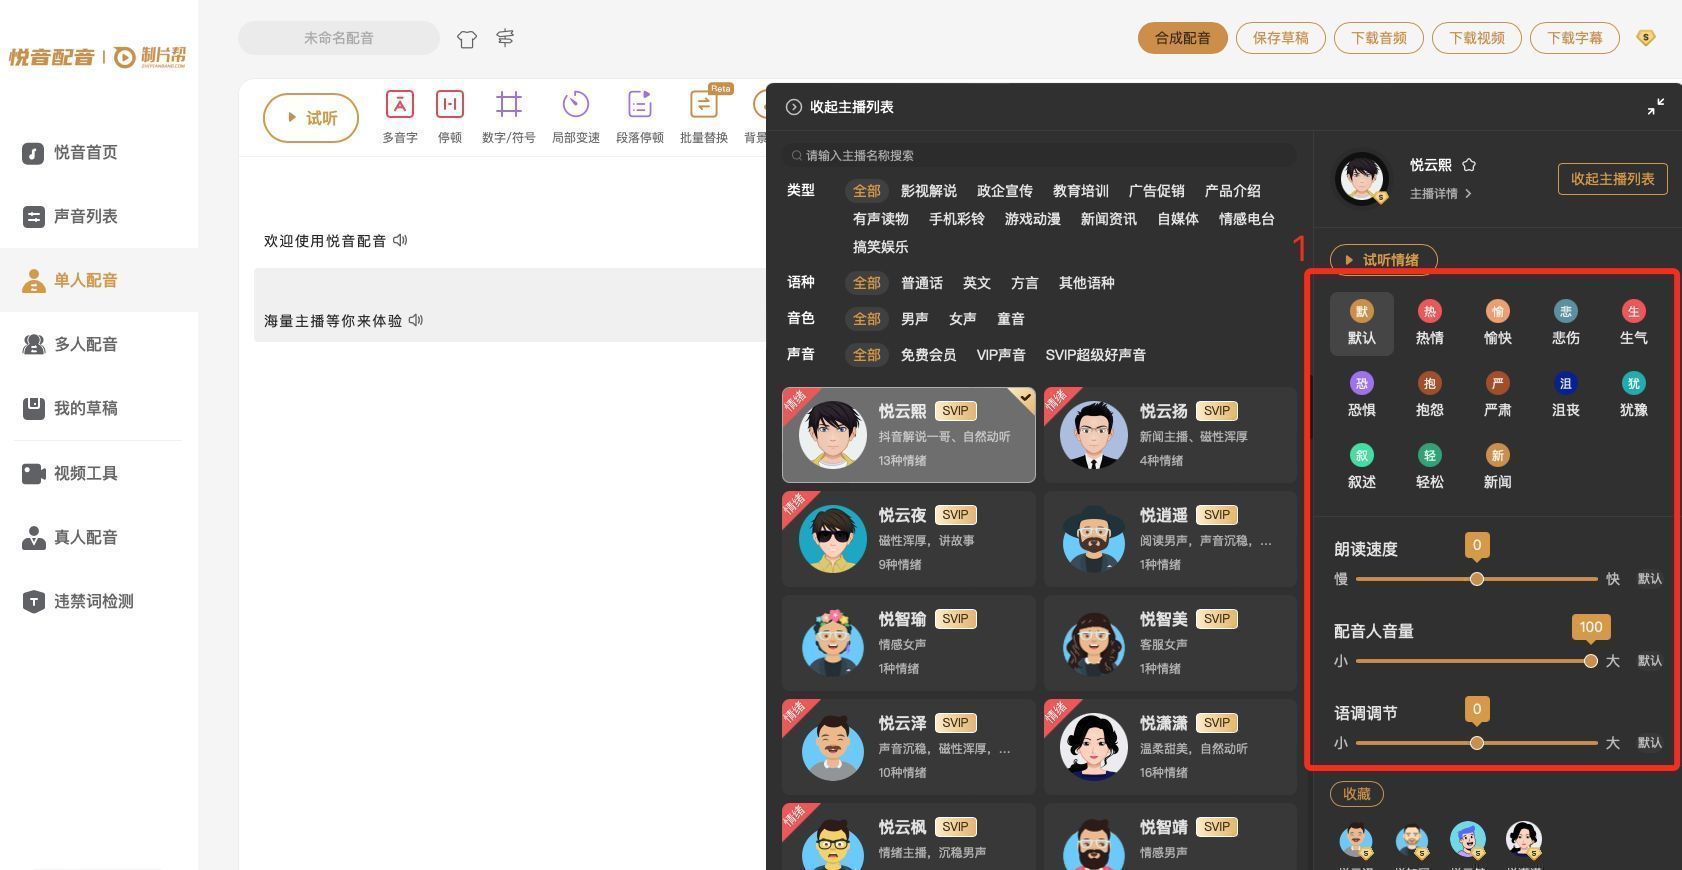Filter voice tone by 女声
The height and width of the screenshot is (870, 1682).
click(963, 319)
